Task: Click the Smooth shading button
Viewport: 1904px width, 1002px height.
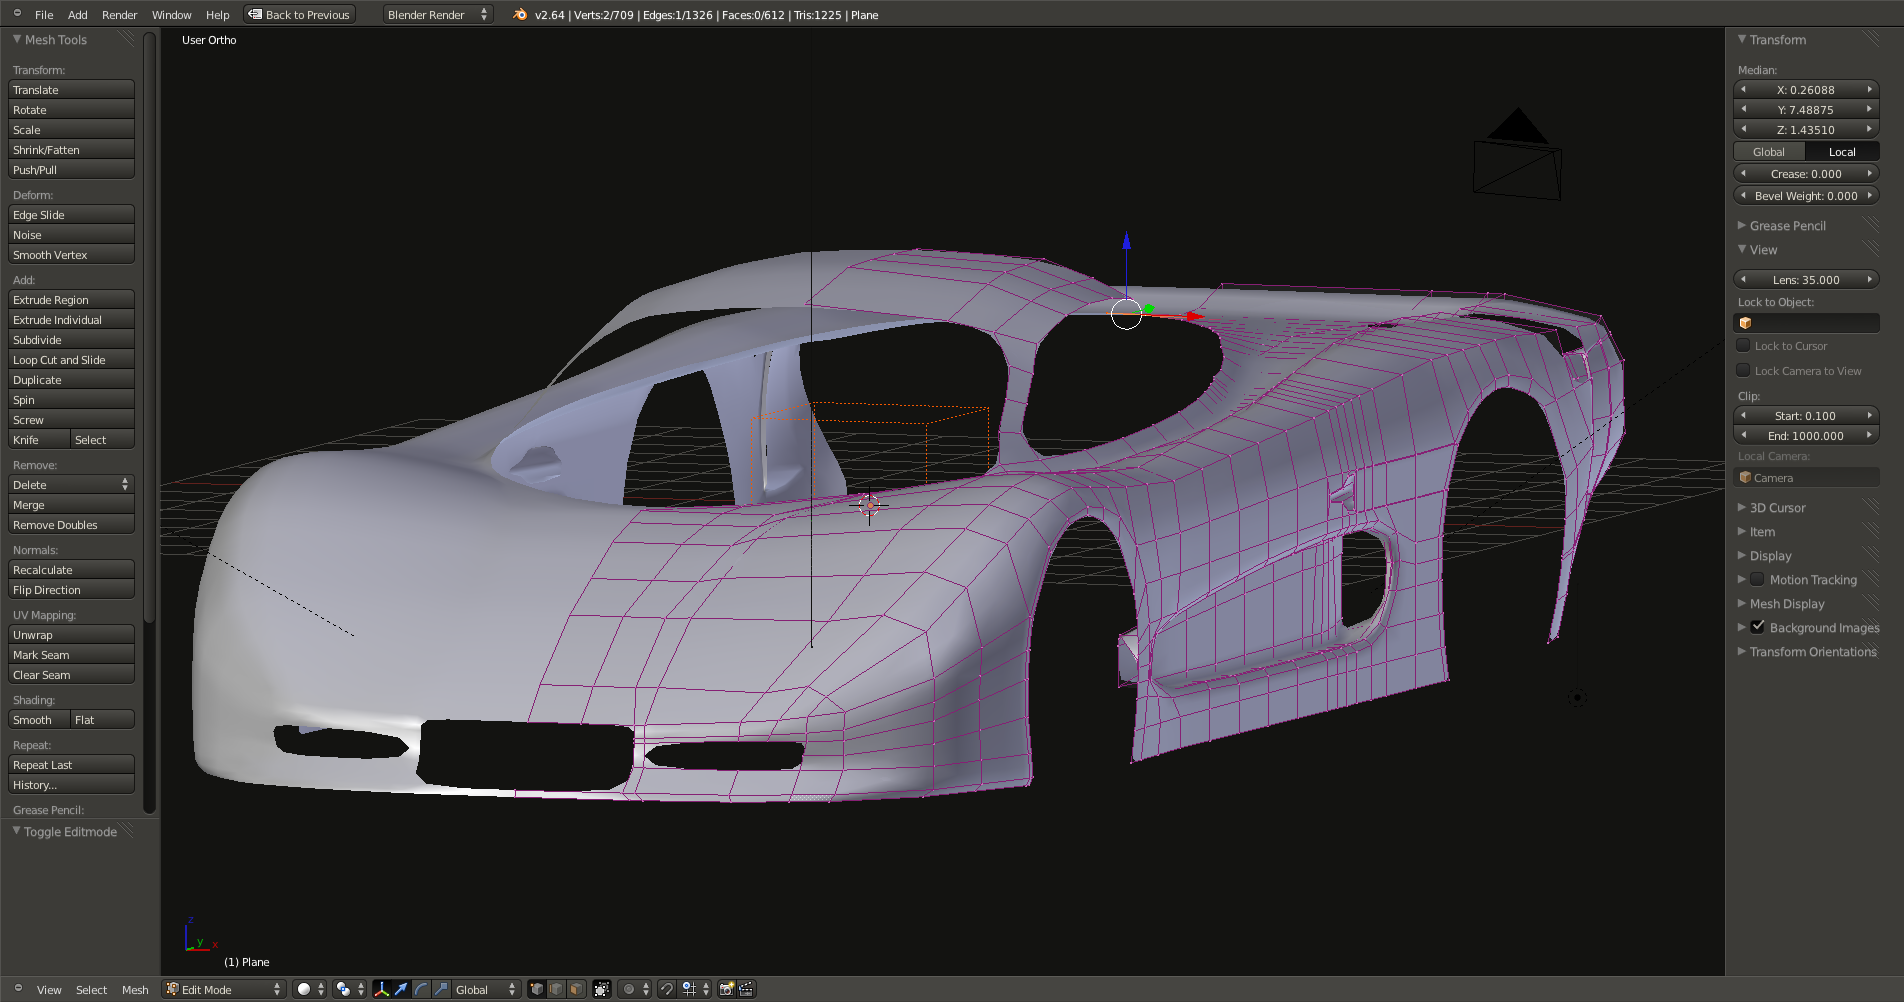Action: coord(39,720)
